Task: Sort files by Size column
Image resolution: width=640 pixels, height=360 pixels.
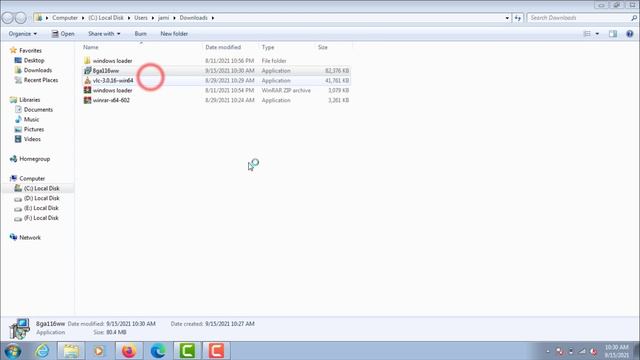Action: pos(322,47)
